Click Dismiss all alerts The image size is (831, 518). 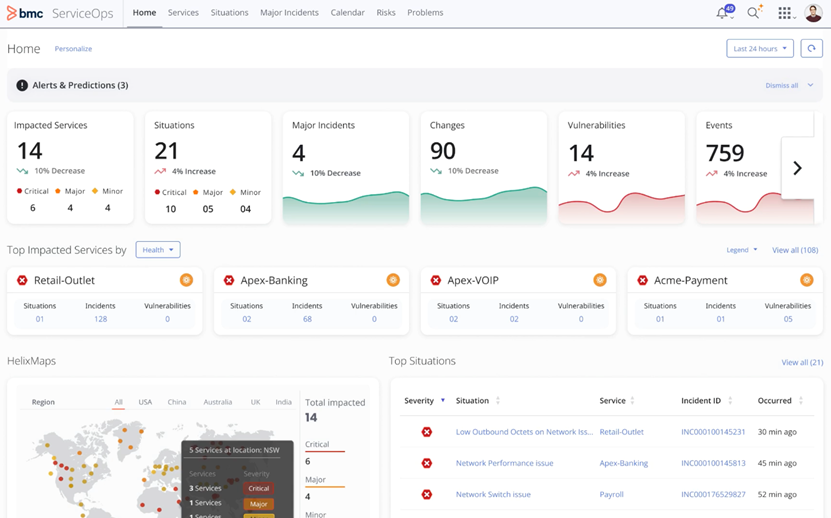tap(782, 86)
